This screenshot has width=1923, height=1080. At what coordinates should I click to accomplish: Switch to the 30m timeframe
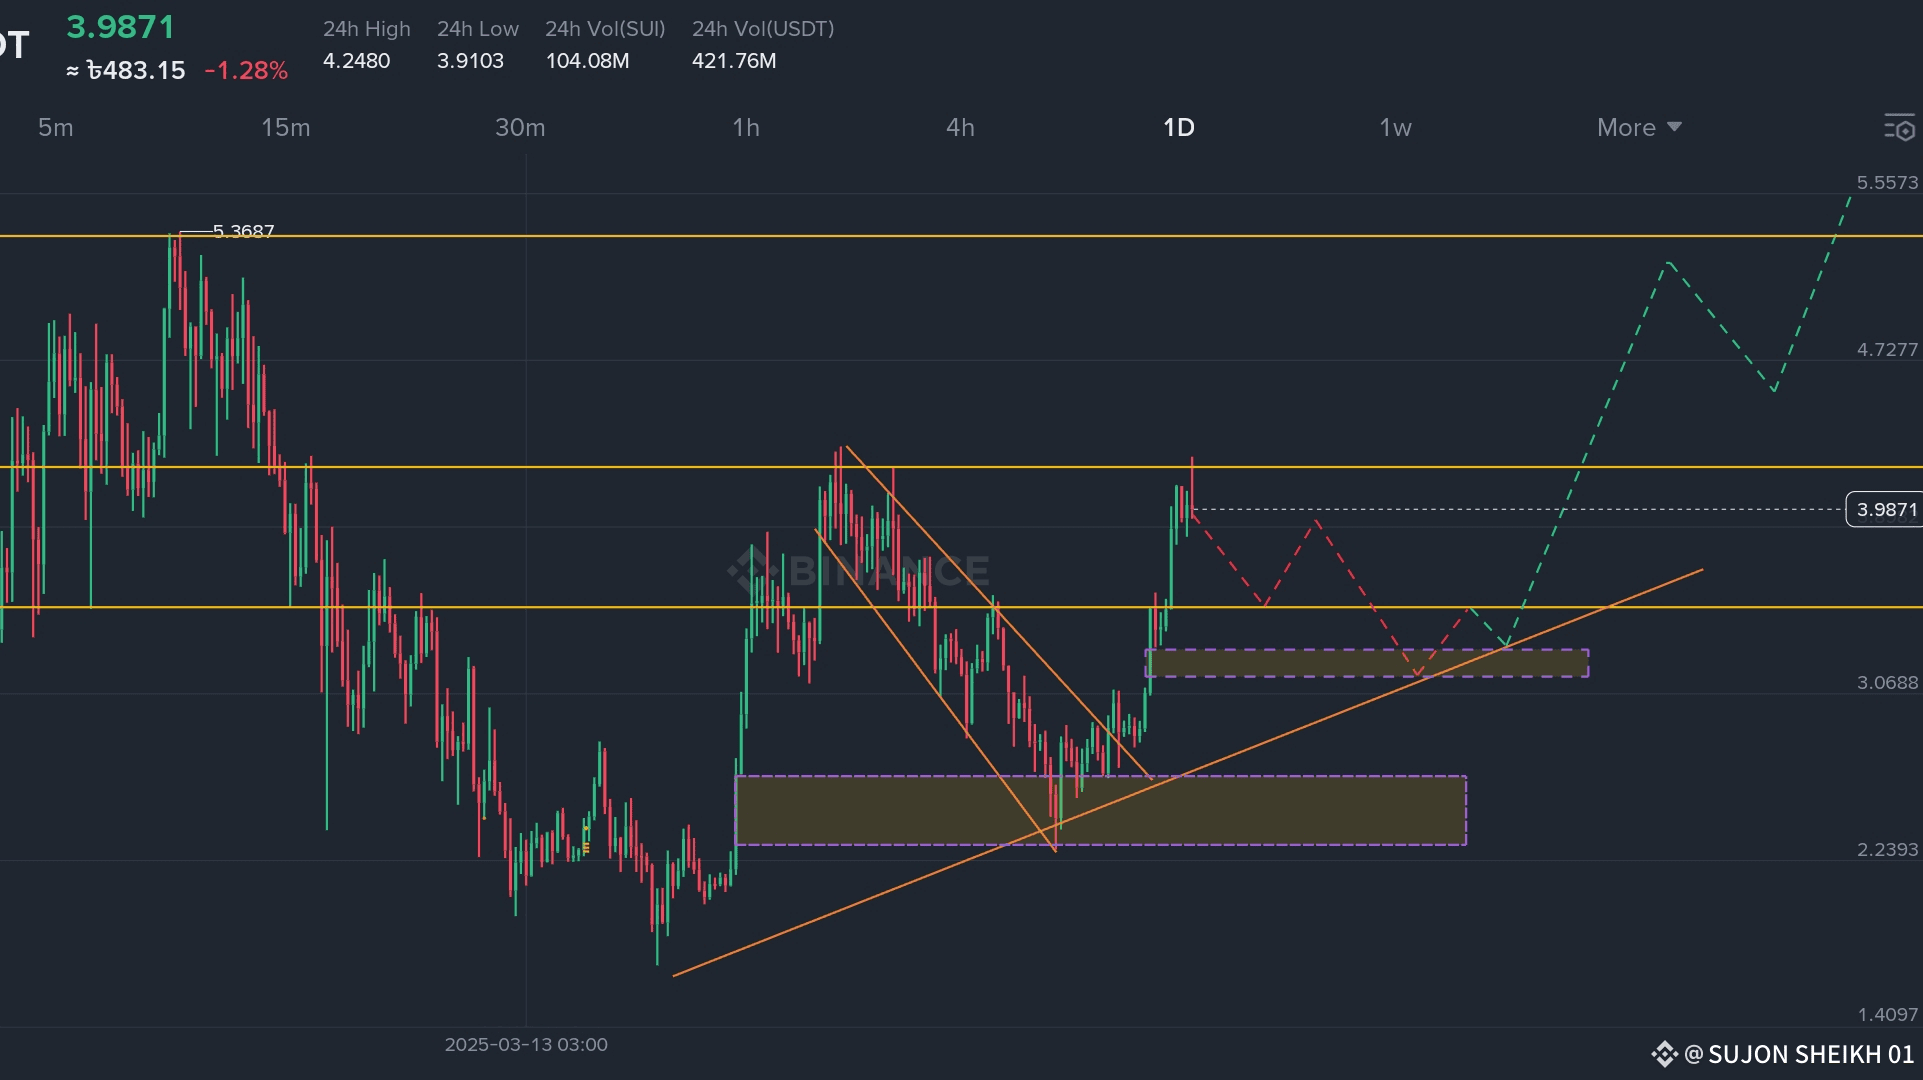coord(520,128)
